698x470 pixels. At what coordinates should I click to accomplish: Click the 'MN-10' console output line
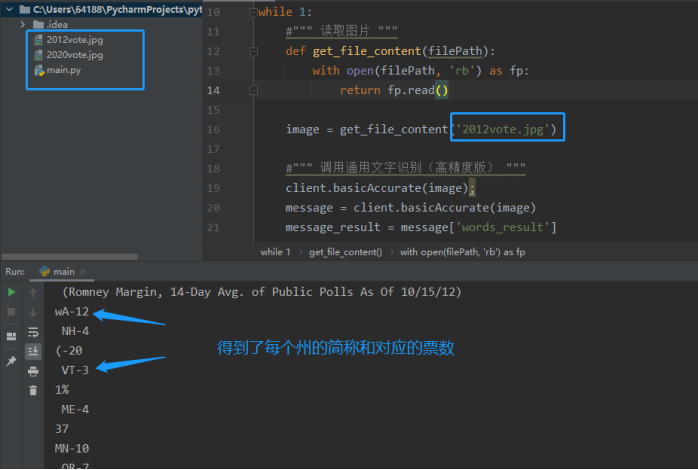(72, 449)
